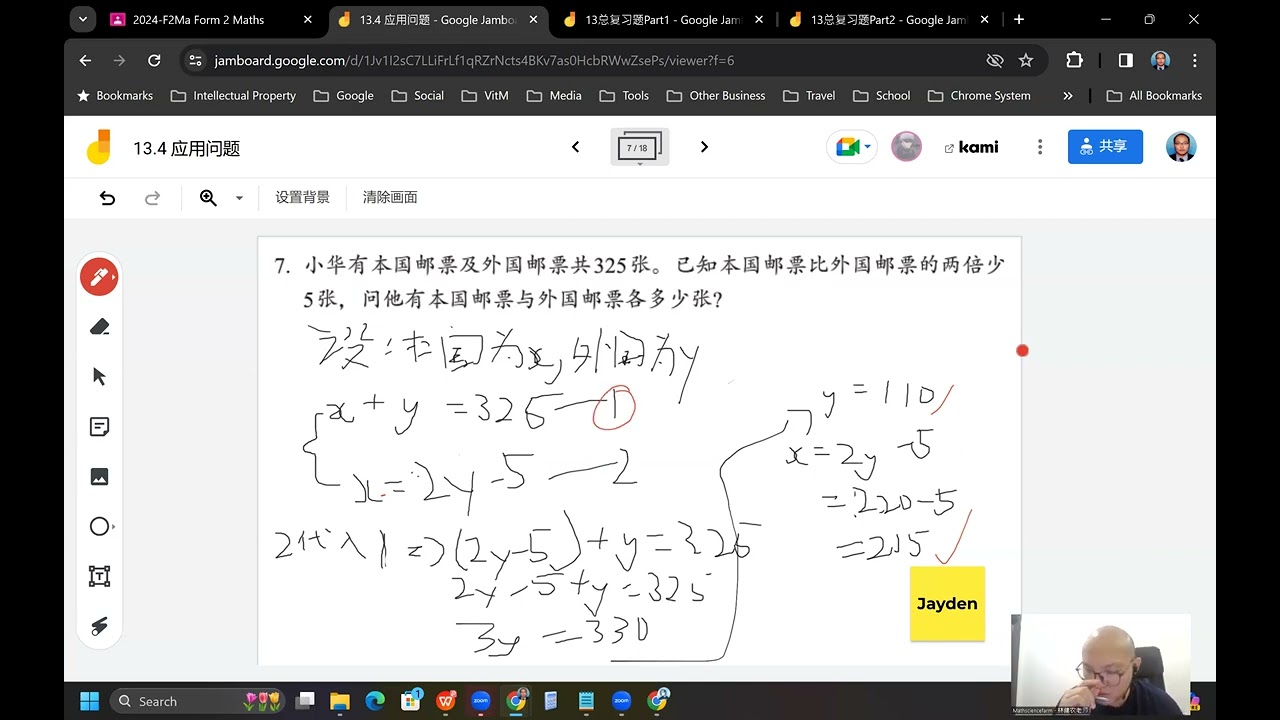Go to the next frame

704,147
